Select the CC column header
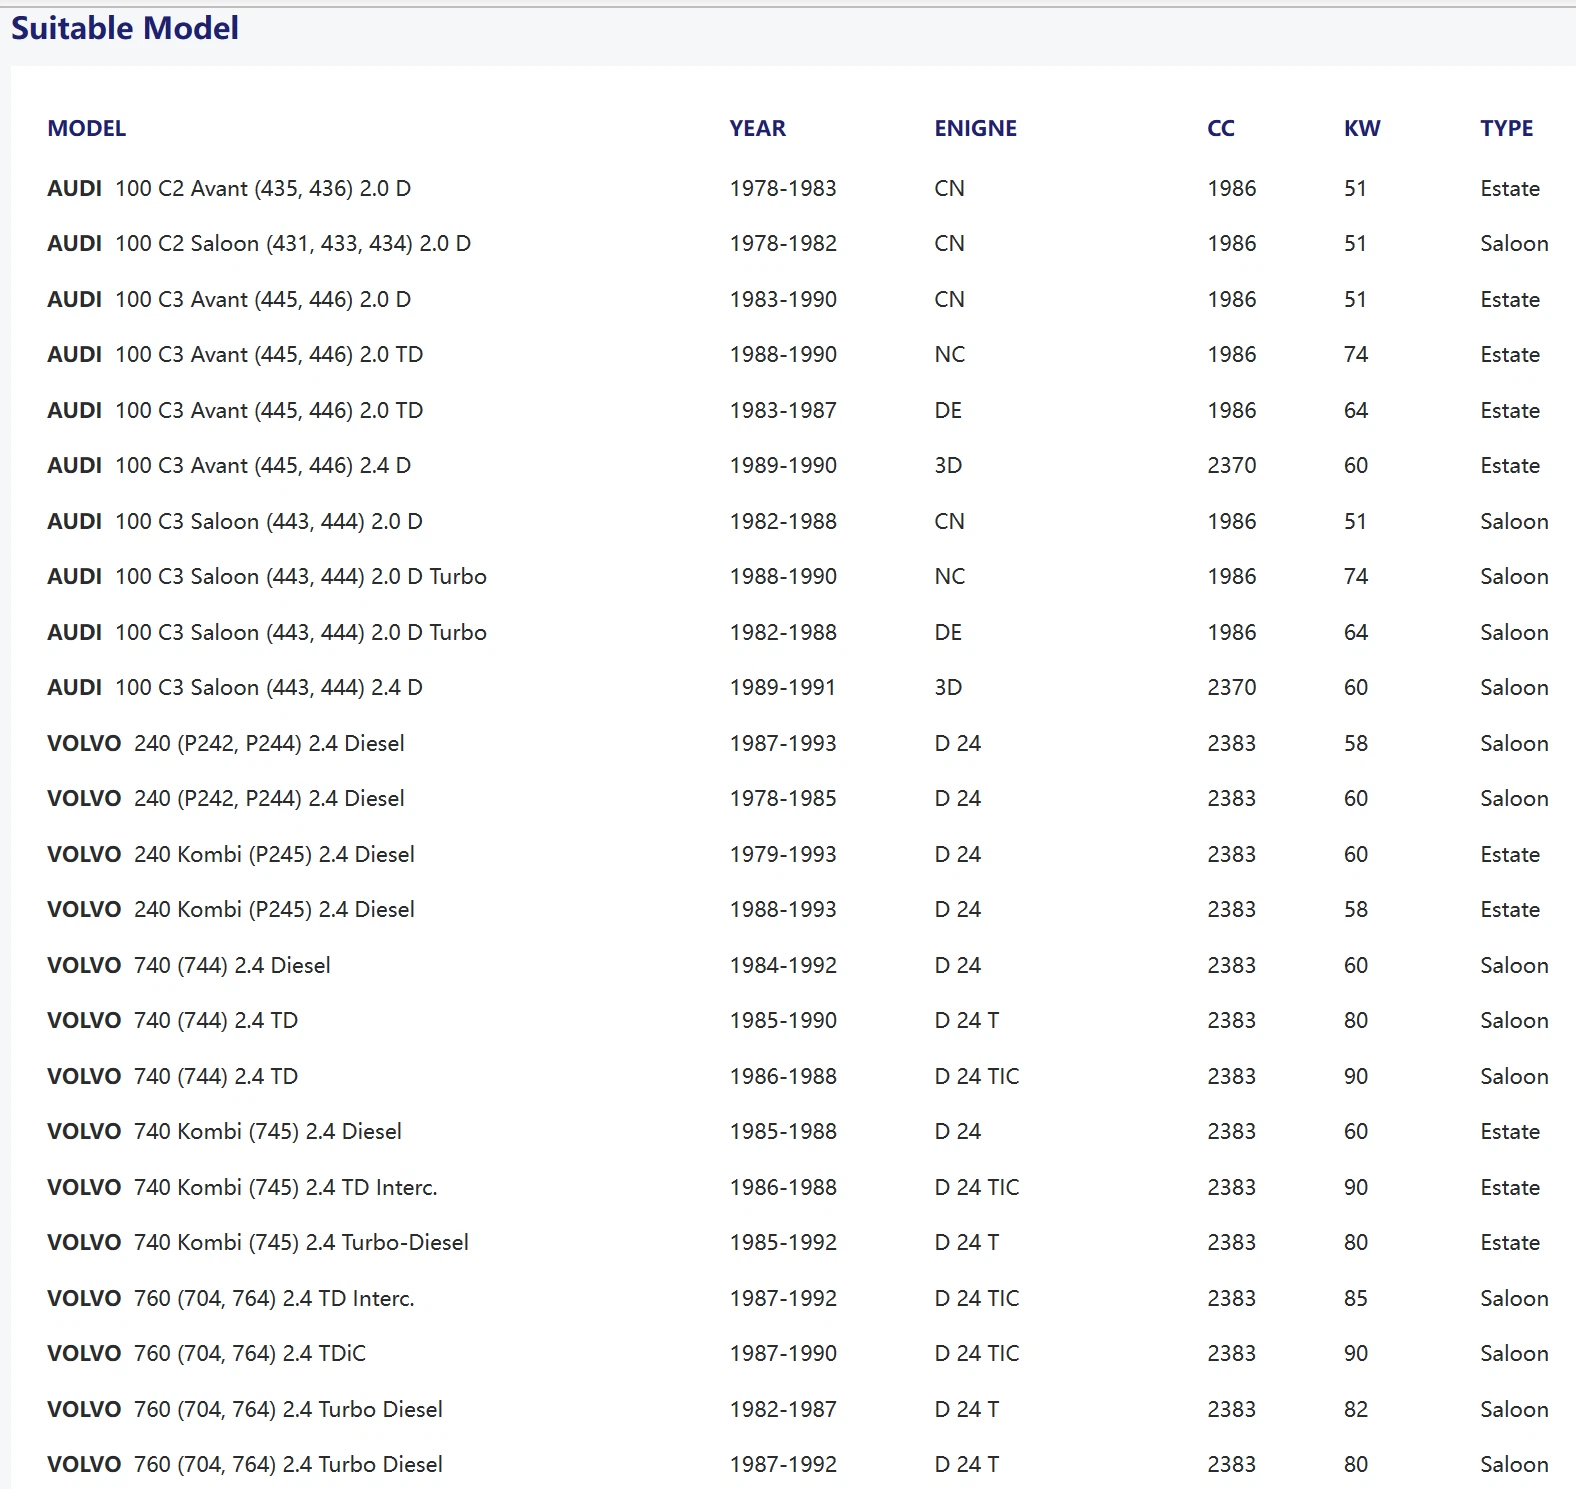1576x1489 pixels. click(1220, 128)
